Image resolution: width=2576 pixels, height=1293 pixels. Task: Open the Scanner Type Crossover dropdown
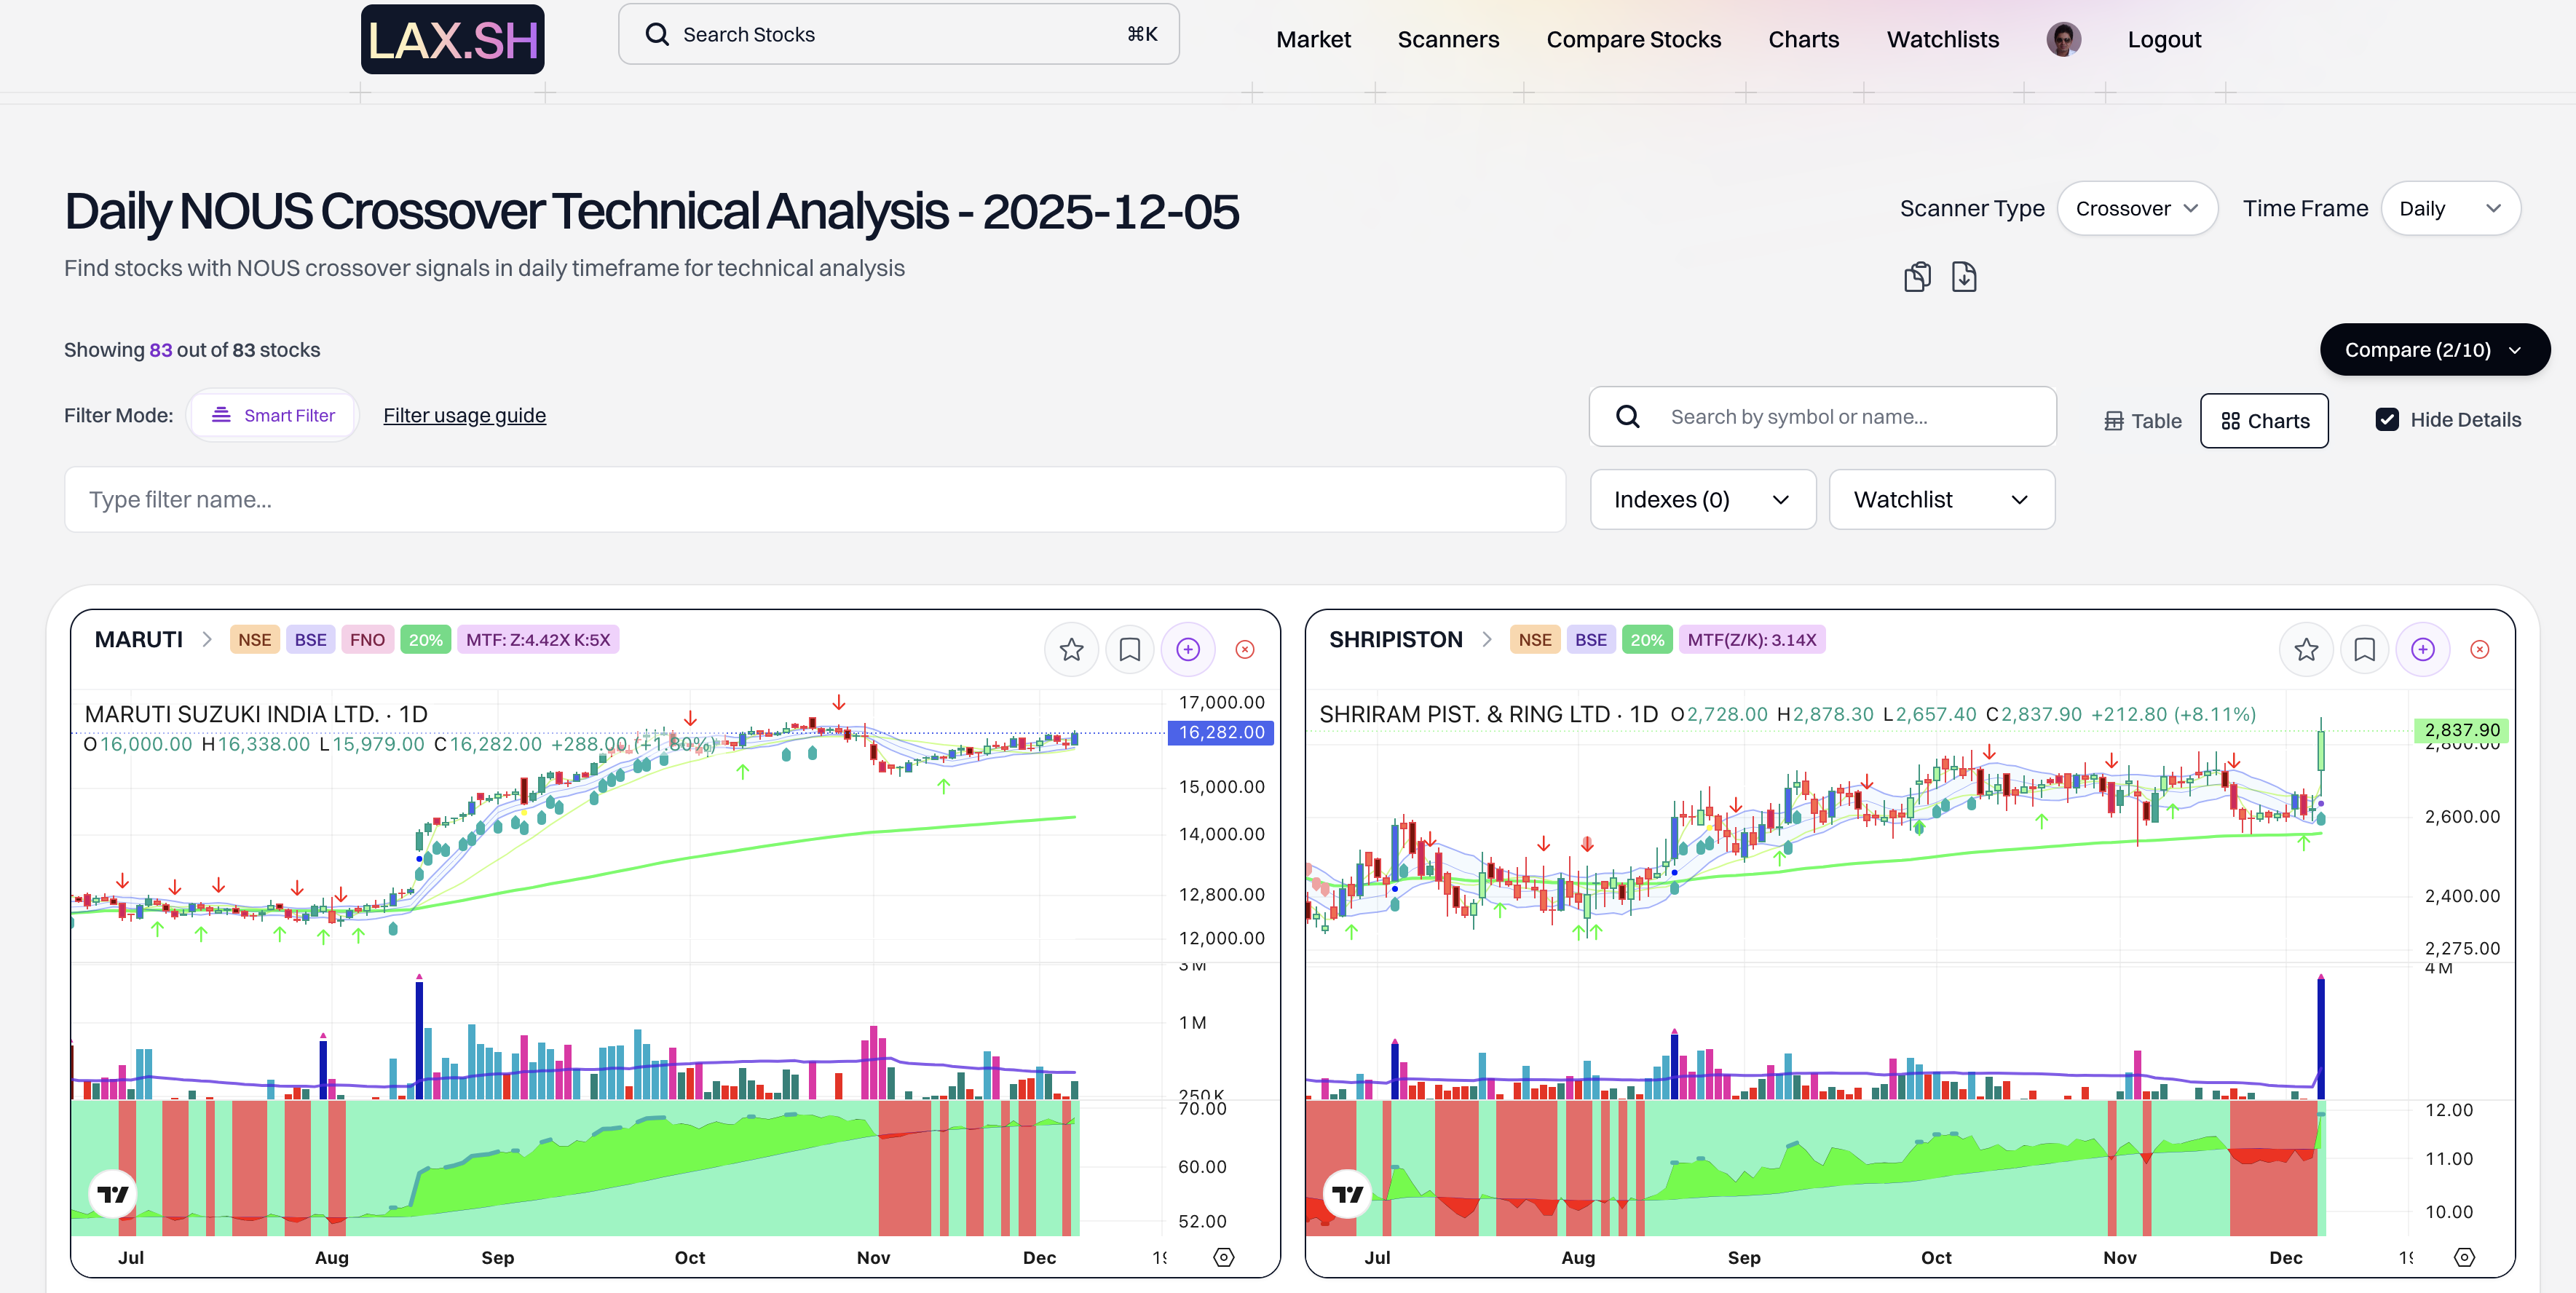pyautogui.click(x=2136, y=208)
